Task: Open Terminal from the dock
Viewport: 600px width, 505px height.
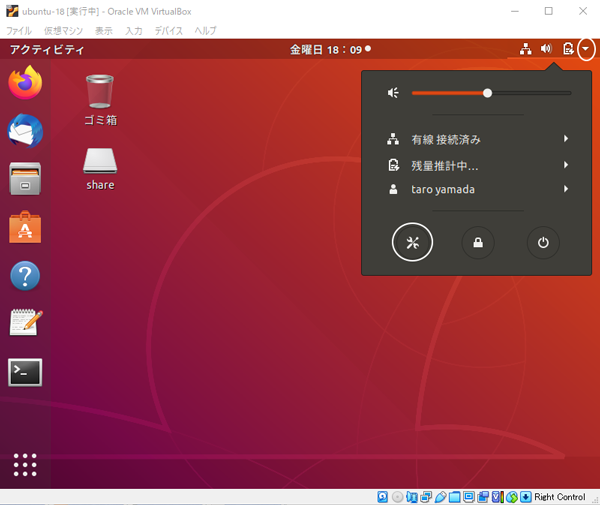Action: tap(25, 372)
